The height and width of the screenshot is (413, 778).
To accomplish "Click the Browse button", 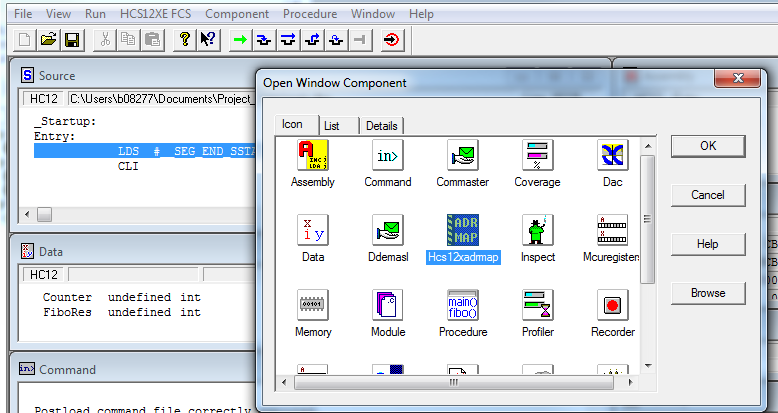I will (x=708, y=293).
